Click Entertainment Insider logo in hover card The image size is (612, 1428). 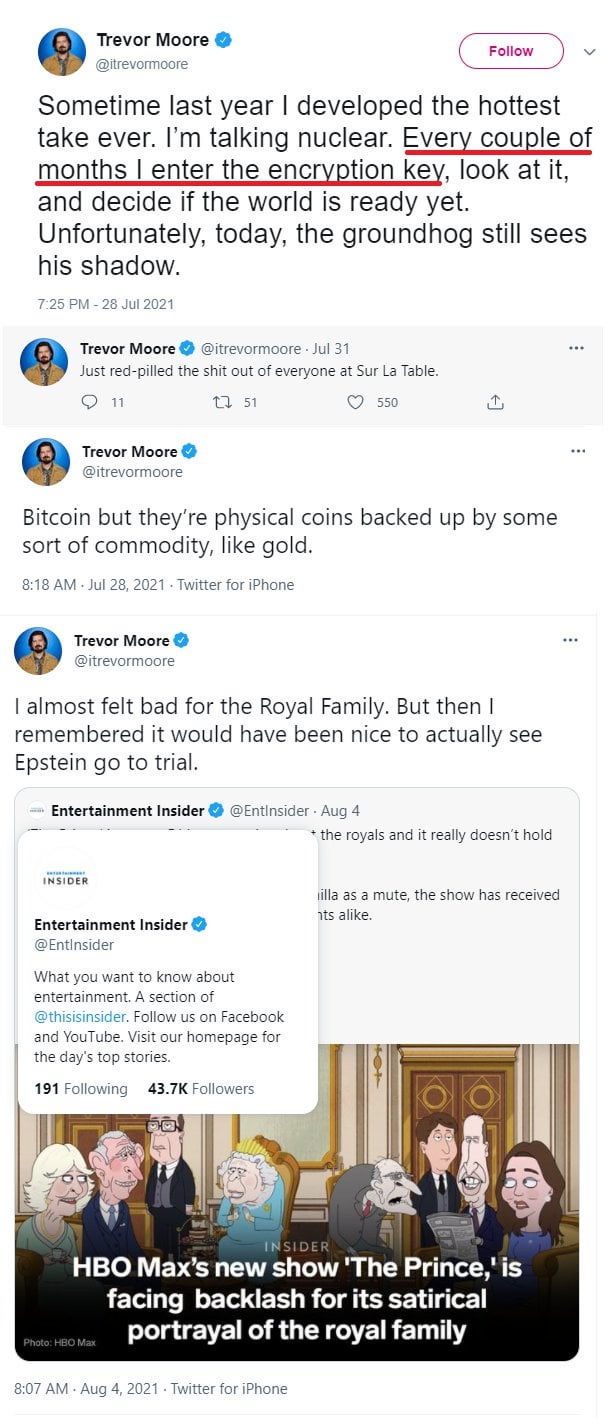(x=66, y=877)
